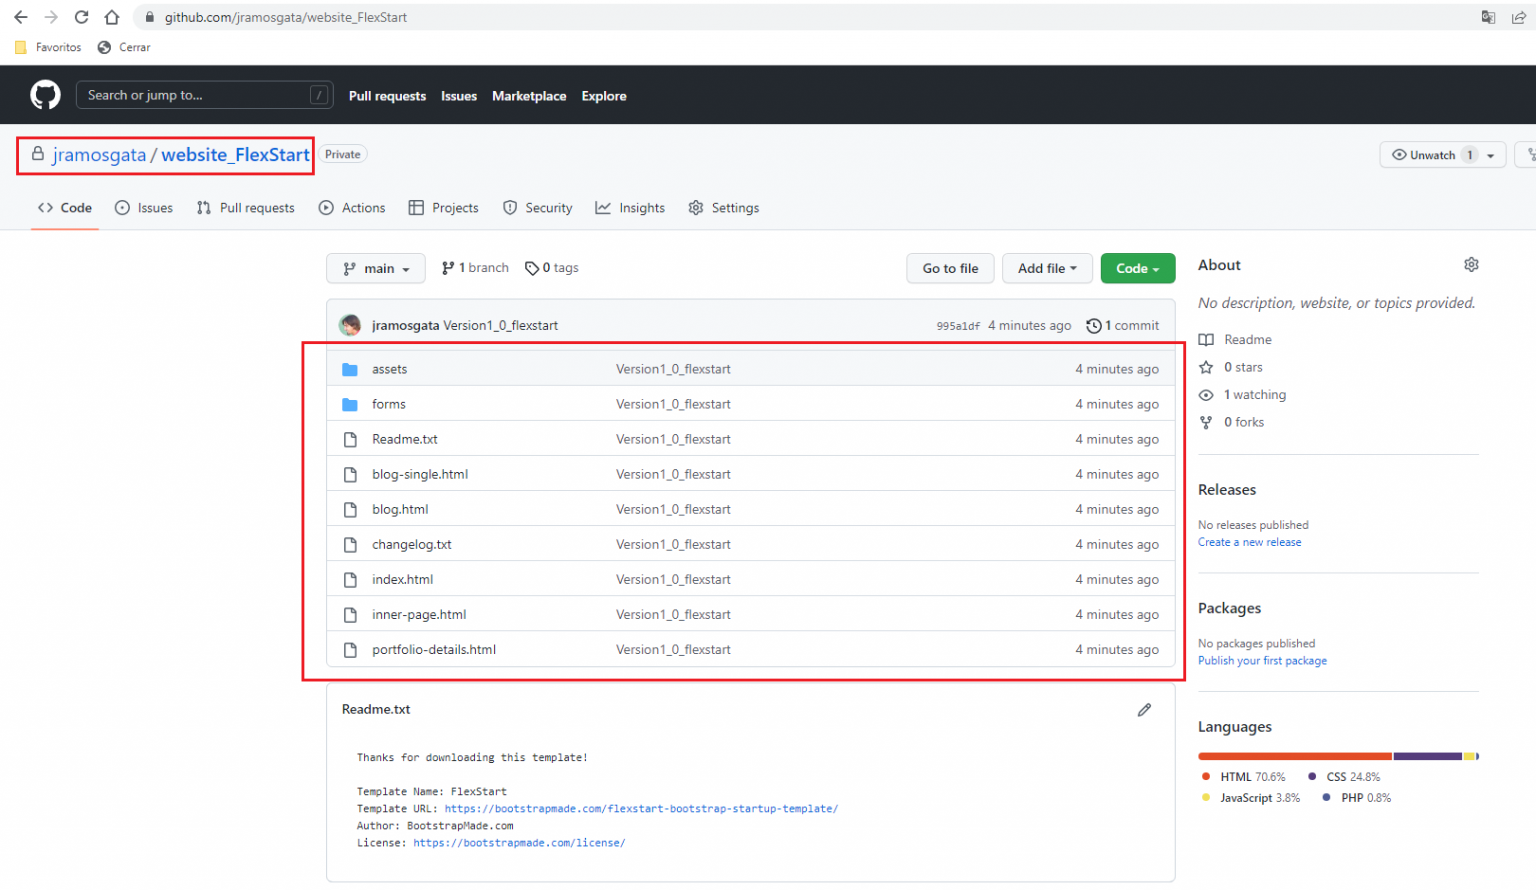Open the jramosgata owner link
The image size is (1536, 890).
(99, 155)
